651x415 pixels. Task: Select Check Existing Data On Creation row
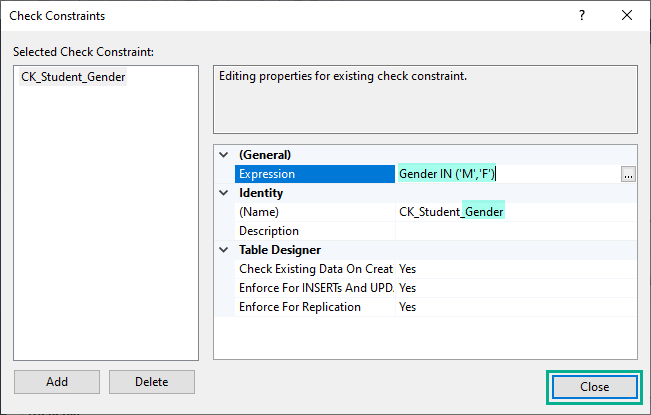pos(315,269)
